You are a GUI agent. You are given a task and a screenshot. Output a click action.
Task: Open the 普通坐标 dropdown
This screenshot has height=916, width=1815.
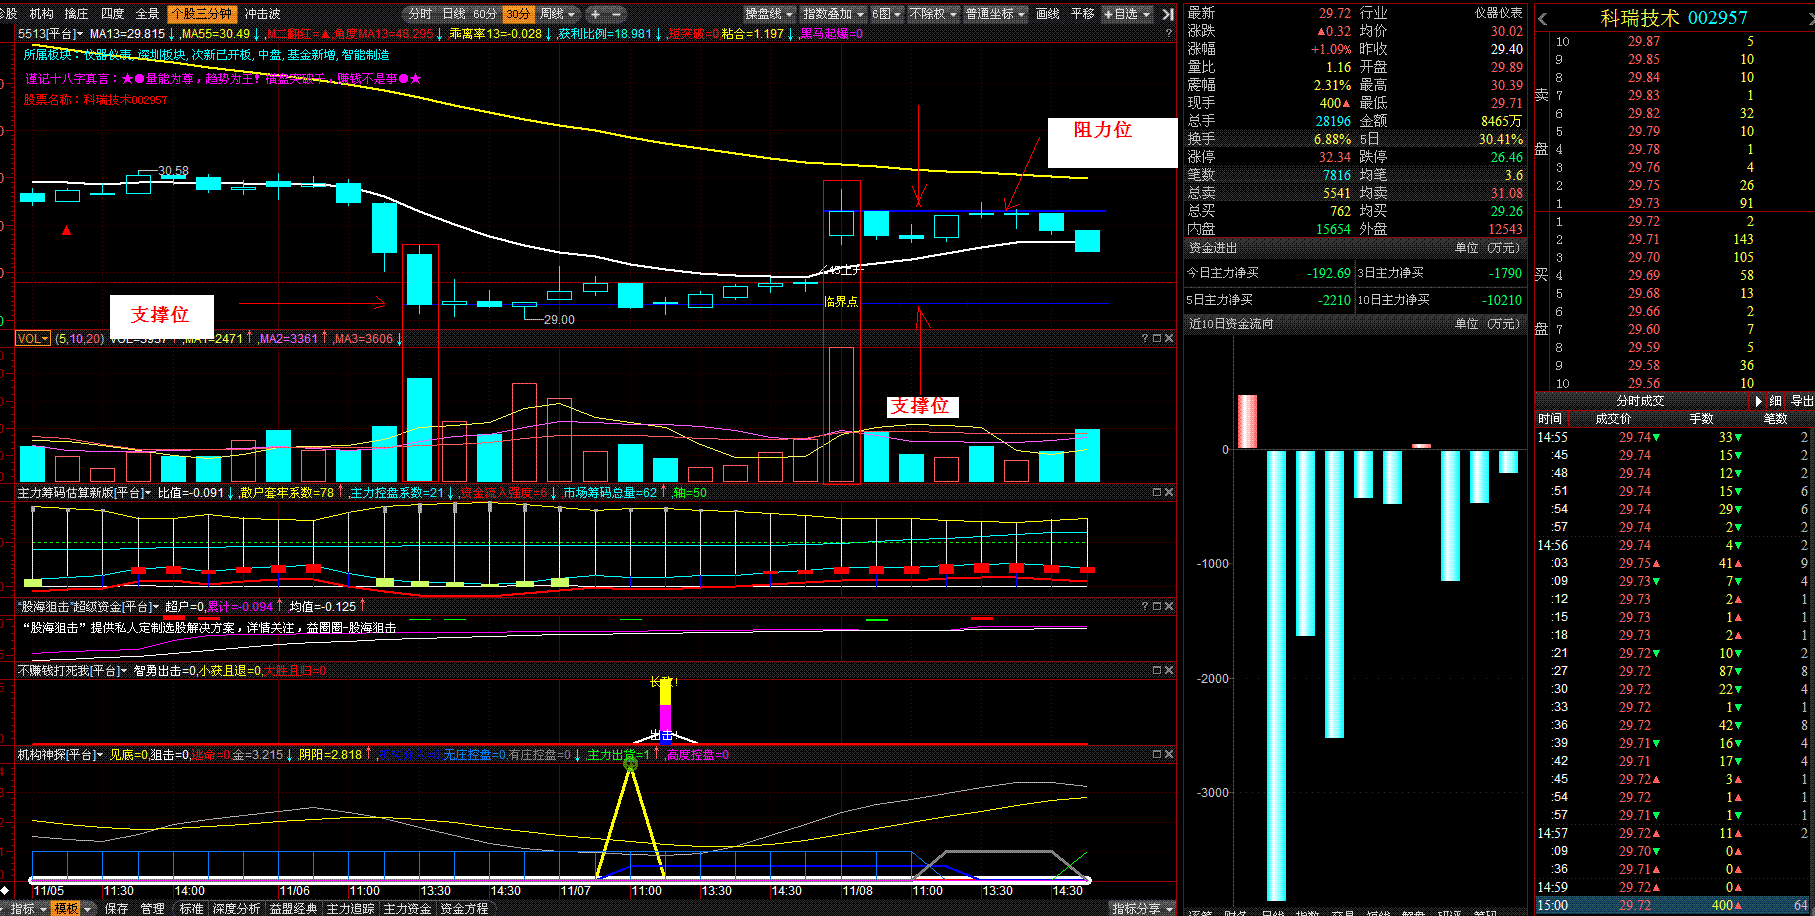click(995, 14)
